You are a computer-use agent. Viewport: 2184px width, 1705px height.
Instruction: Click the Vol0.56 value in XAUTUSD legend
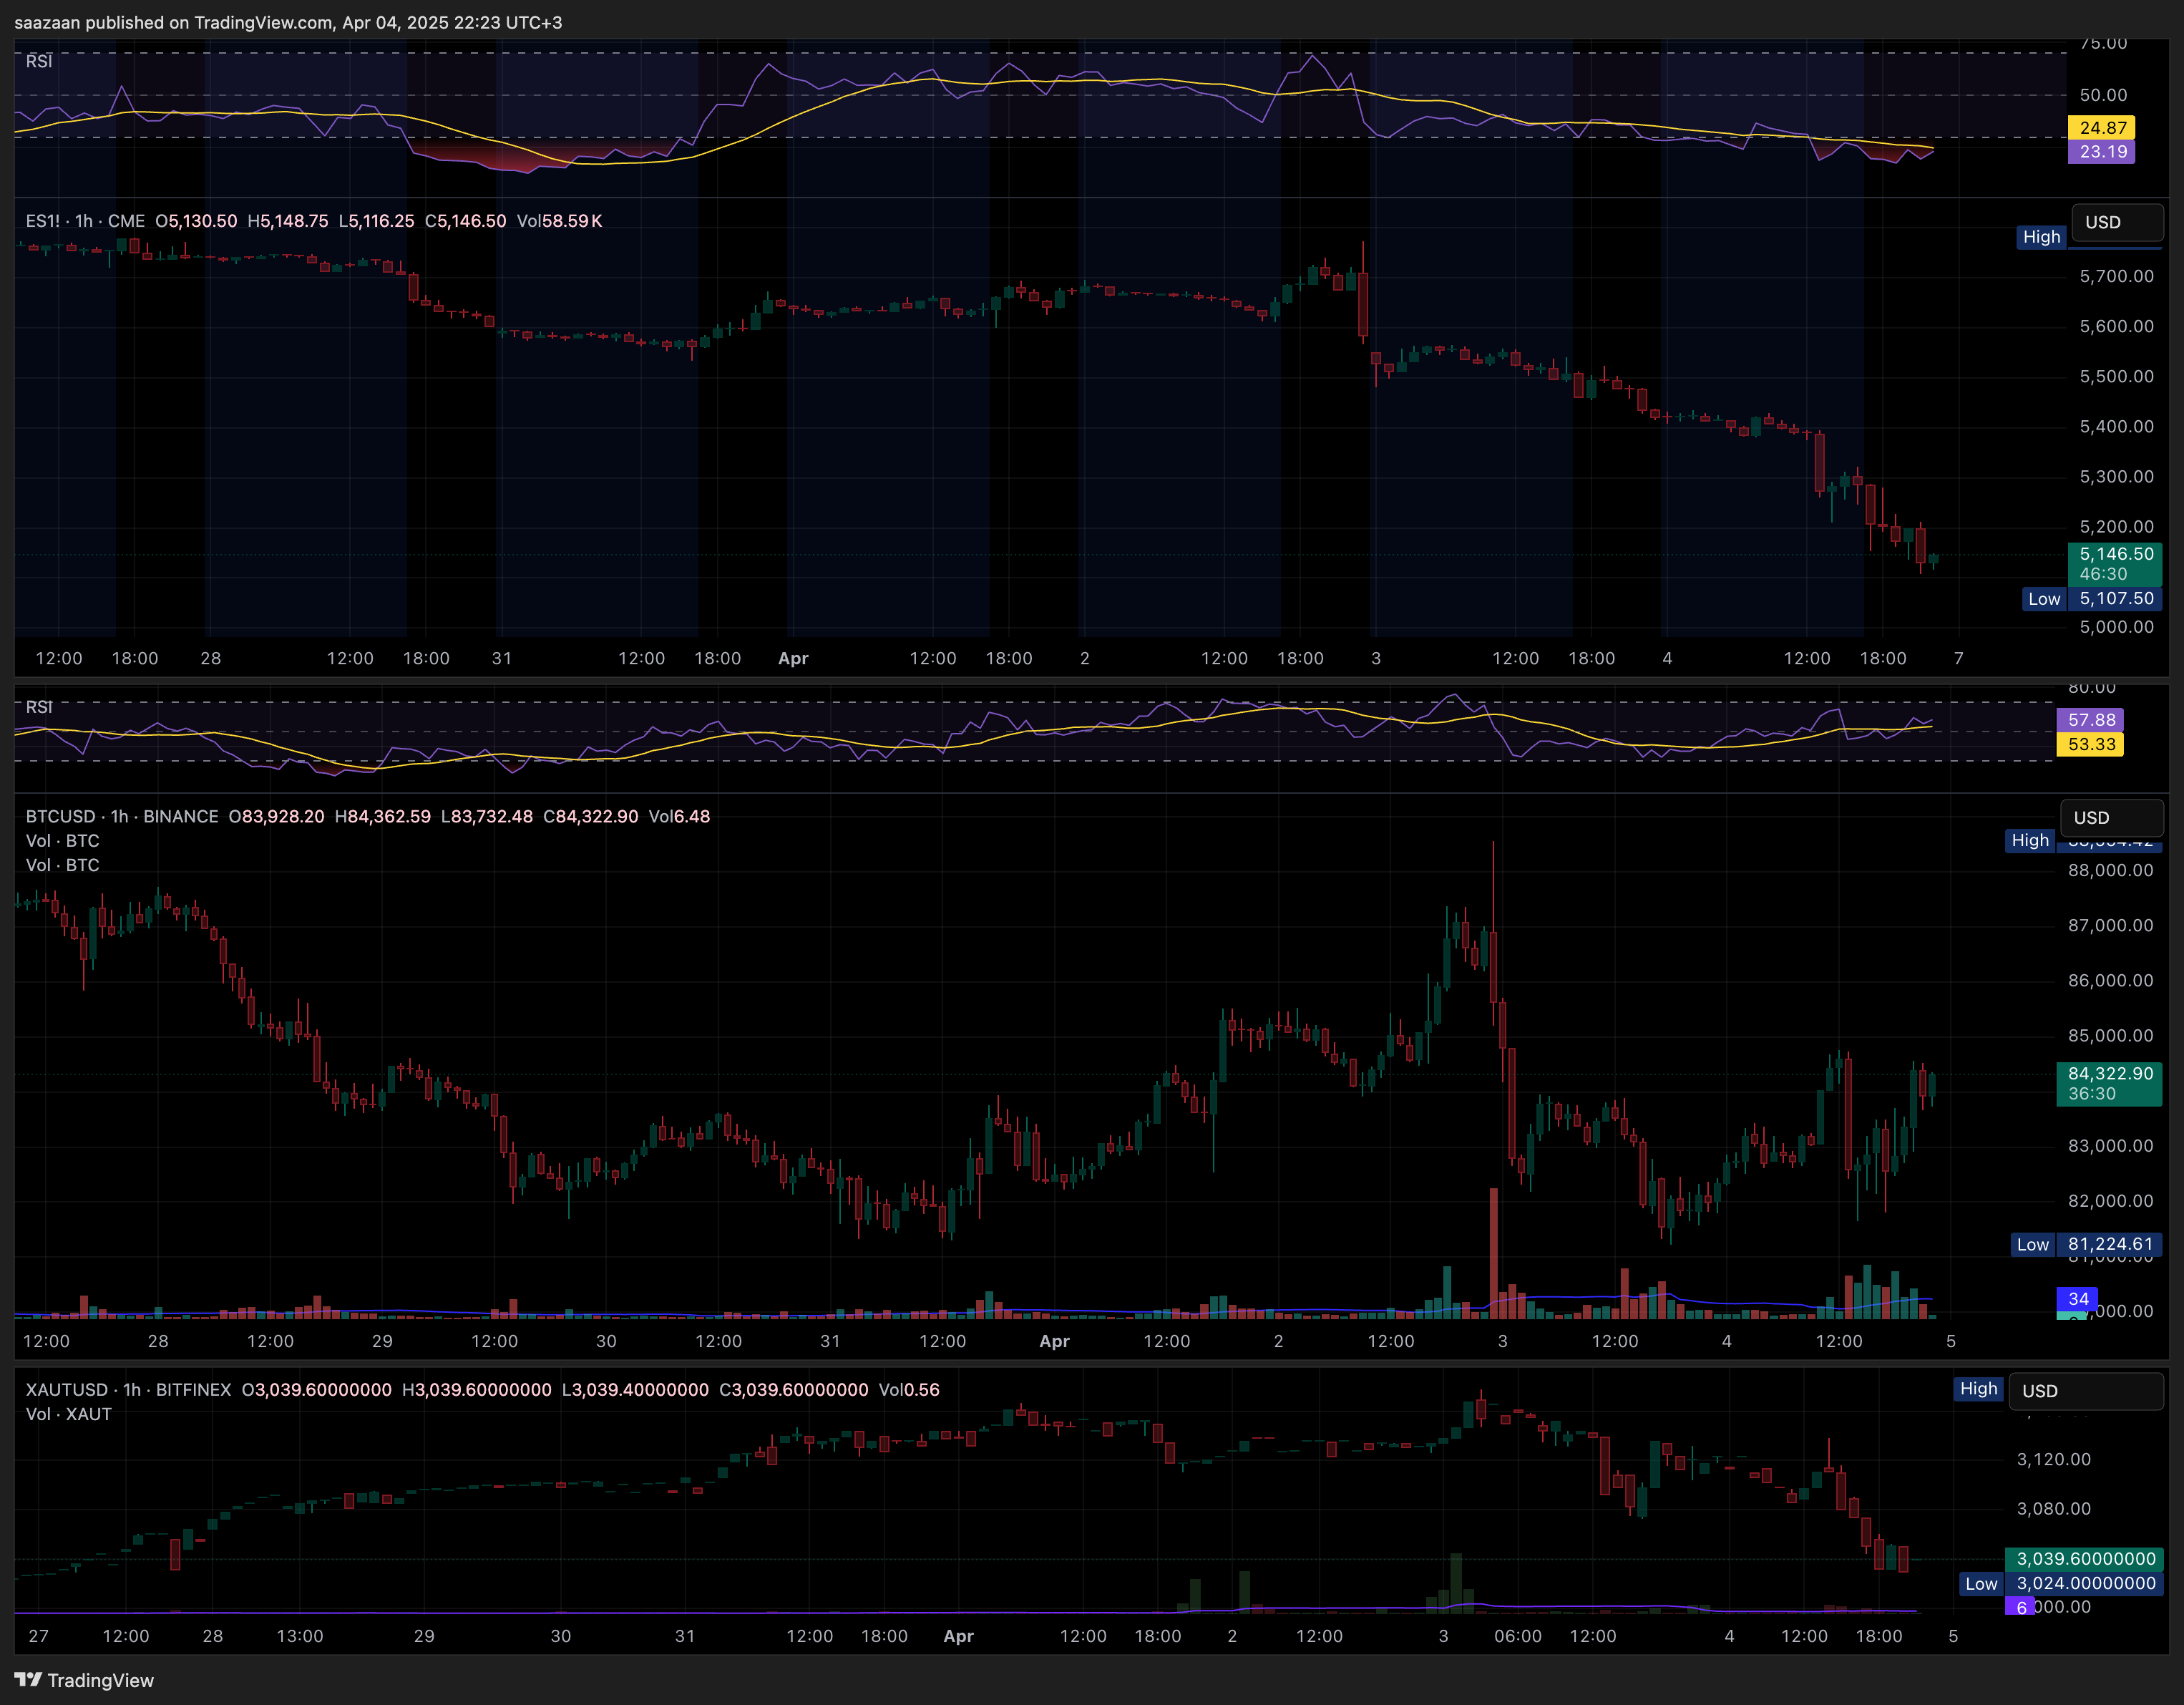click(909, 1390)
